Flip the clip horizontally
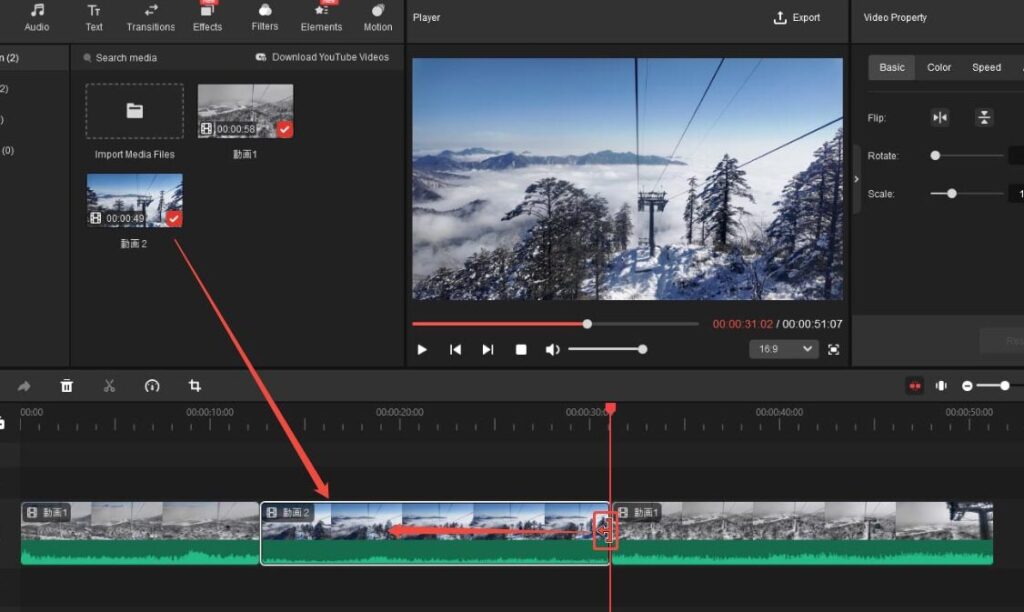The width and height of the screenshot is (1024, 612). pyautogui.click(x=940, y=118)
